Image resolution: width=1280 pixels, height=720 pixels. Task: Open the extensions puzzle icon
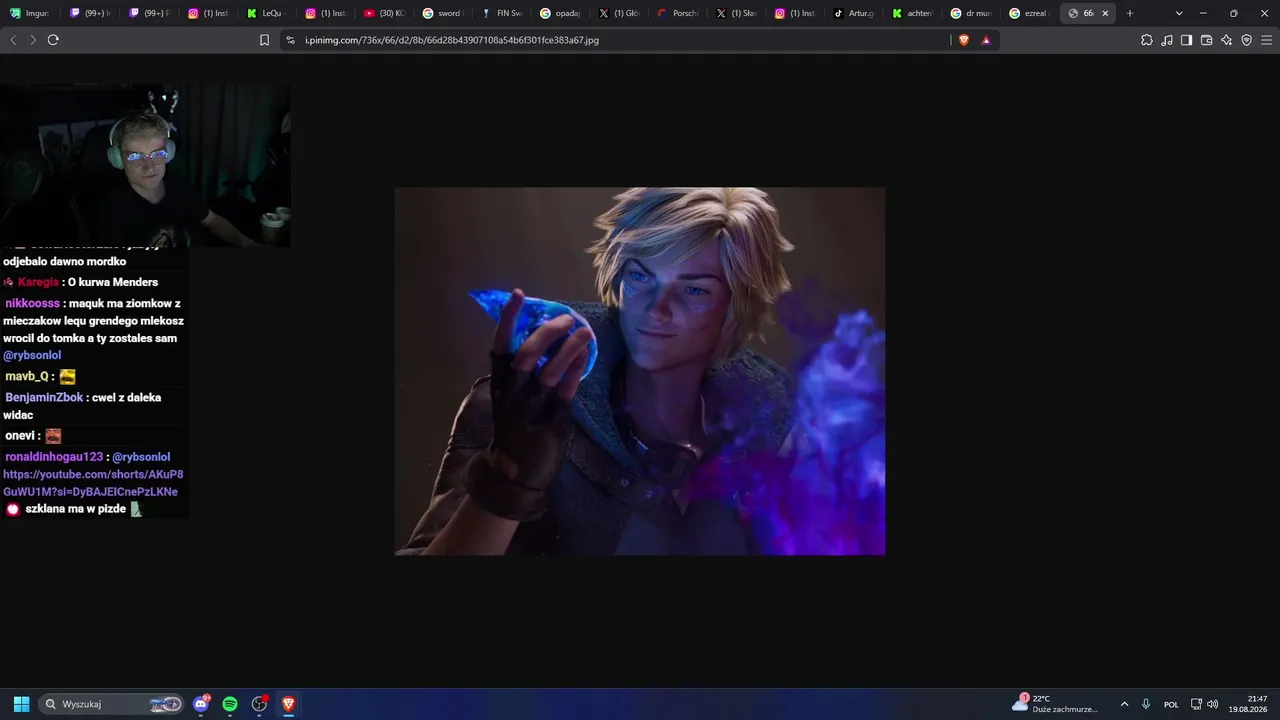tap(1146, 40)
